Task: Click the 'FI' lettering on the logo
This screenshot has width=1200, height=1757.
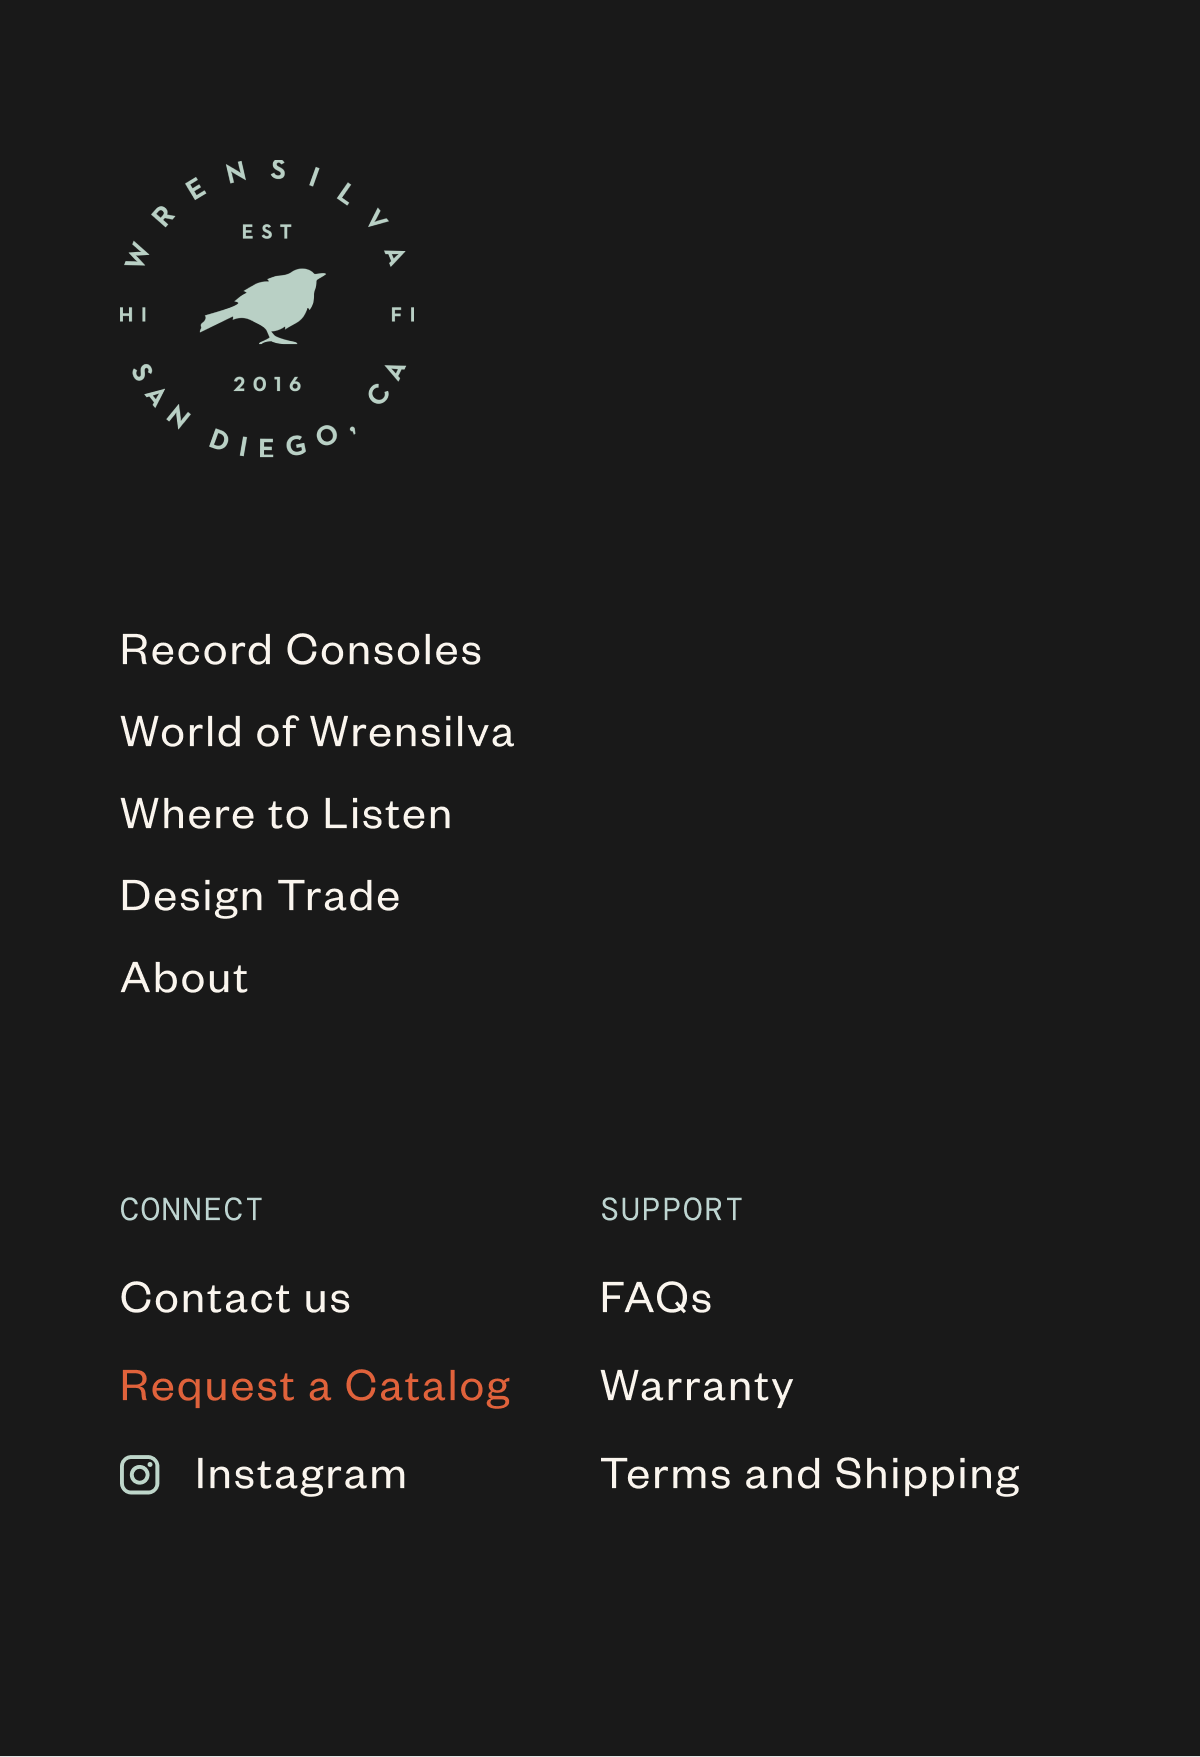Action: 403,315
